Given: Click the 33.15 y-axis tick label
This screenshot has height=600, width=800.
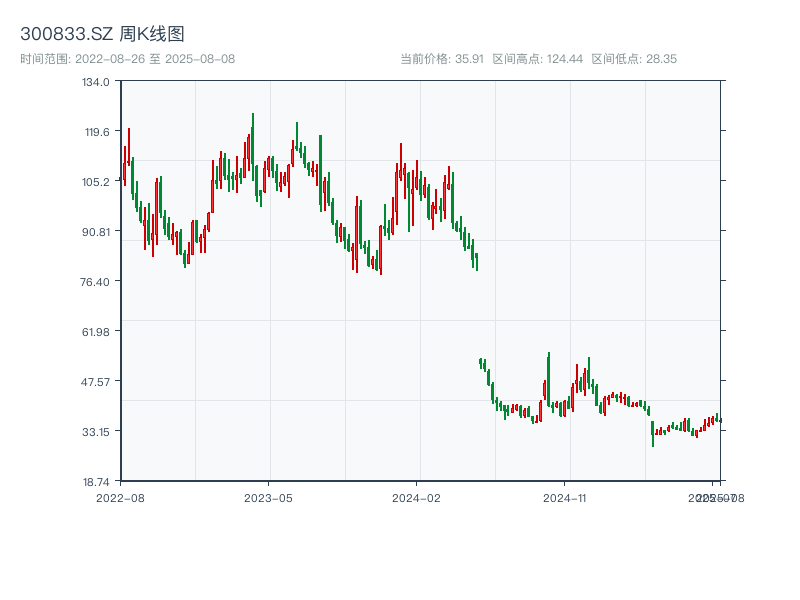Looking at the screenshot, I should point(96,432).
